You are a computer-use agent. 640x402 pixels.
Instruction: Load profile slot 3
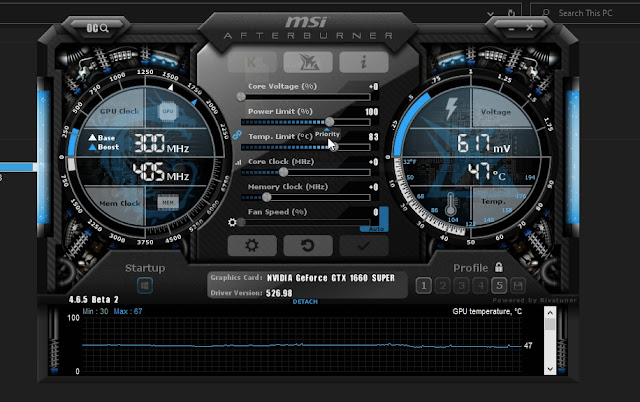pyautogui.click(x=461, y=286)
